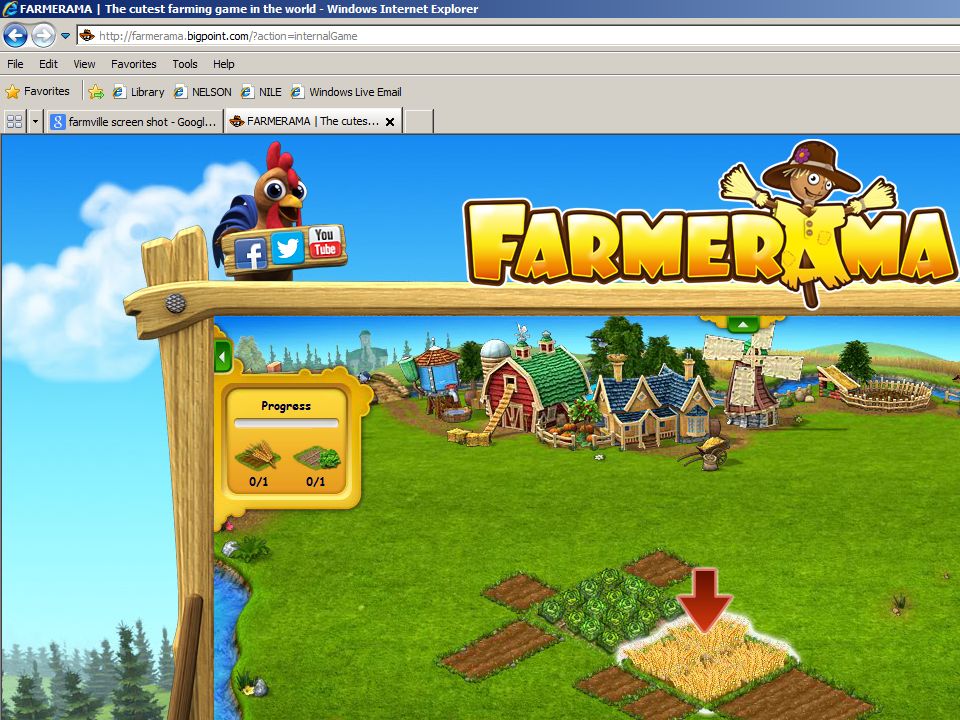The image size is (960, 720).
Task: Click the wooden wheelbarrow cart
Action: click(705, 452)
